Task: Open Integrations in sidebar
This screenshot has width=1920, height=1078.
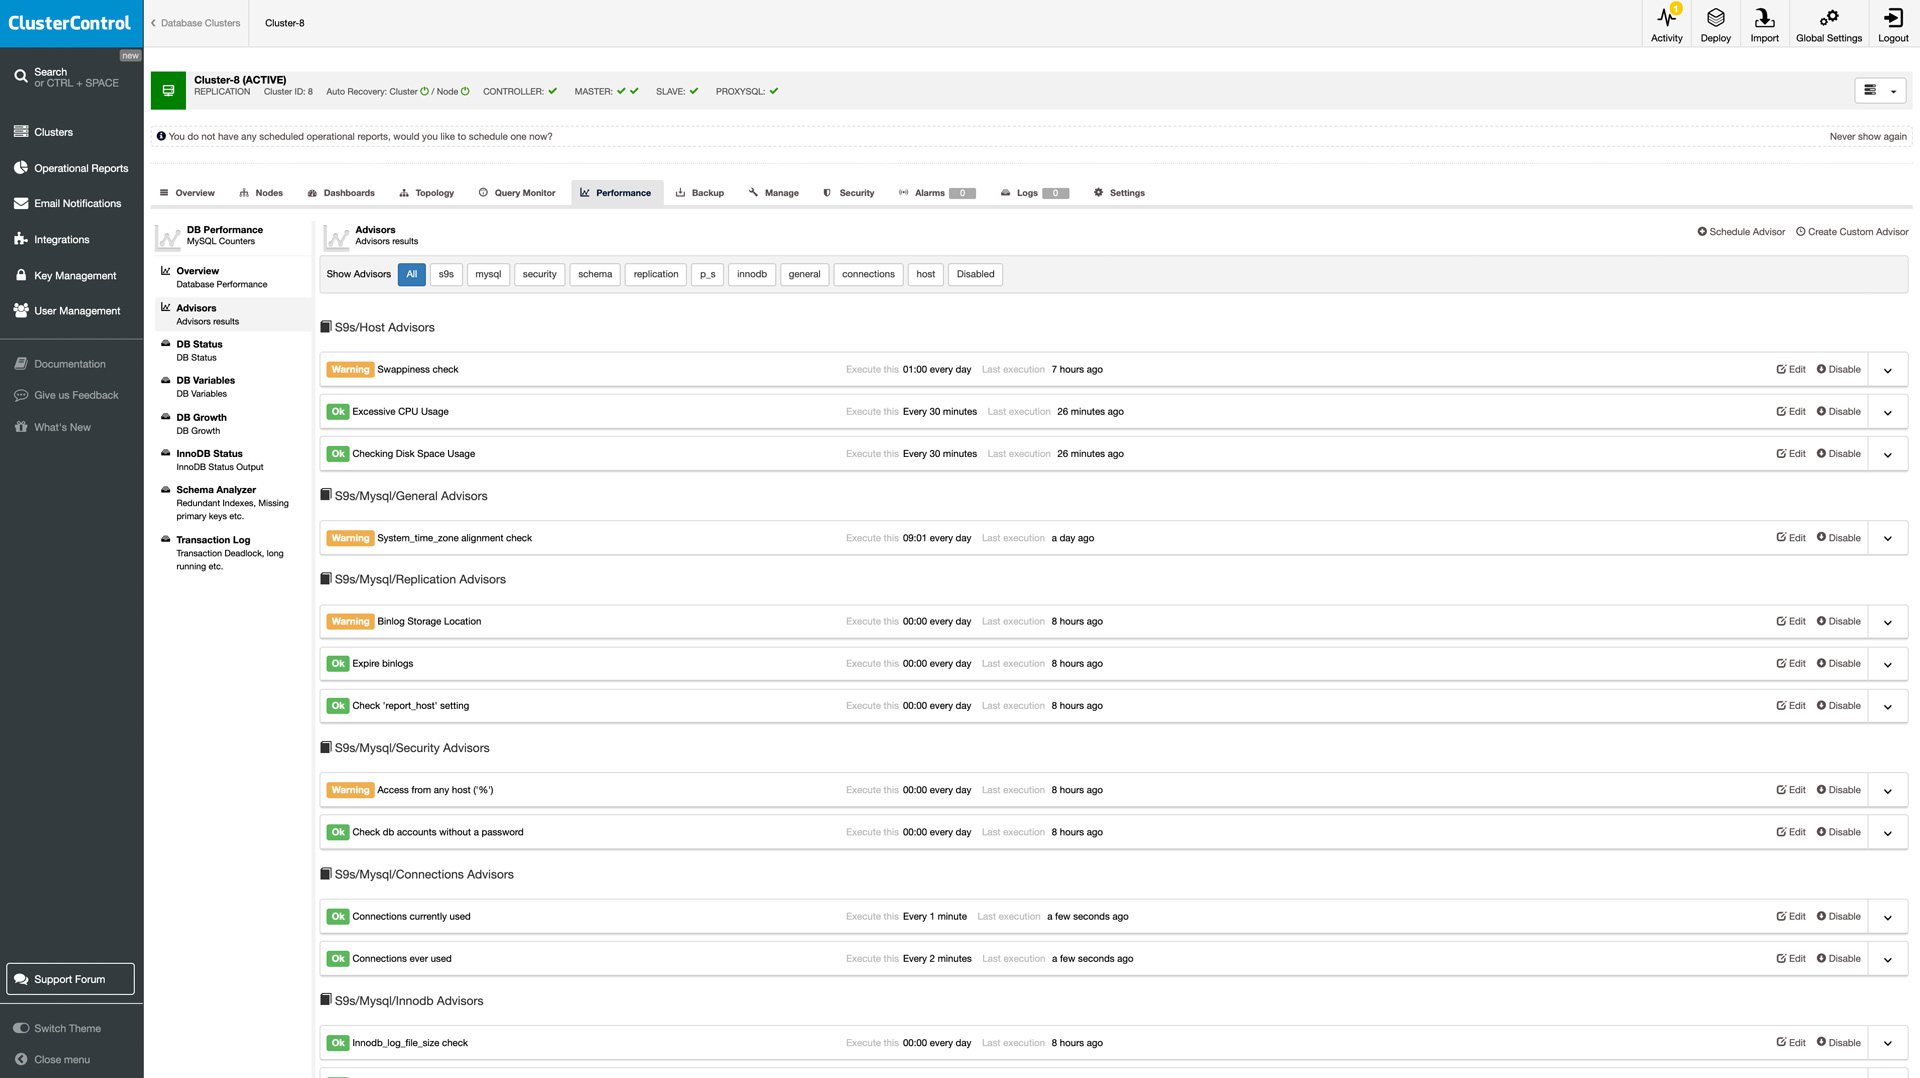Action: point(52,239)
